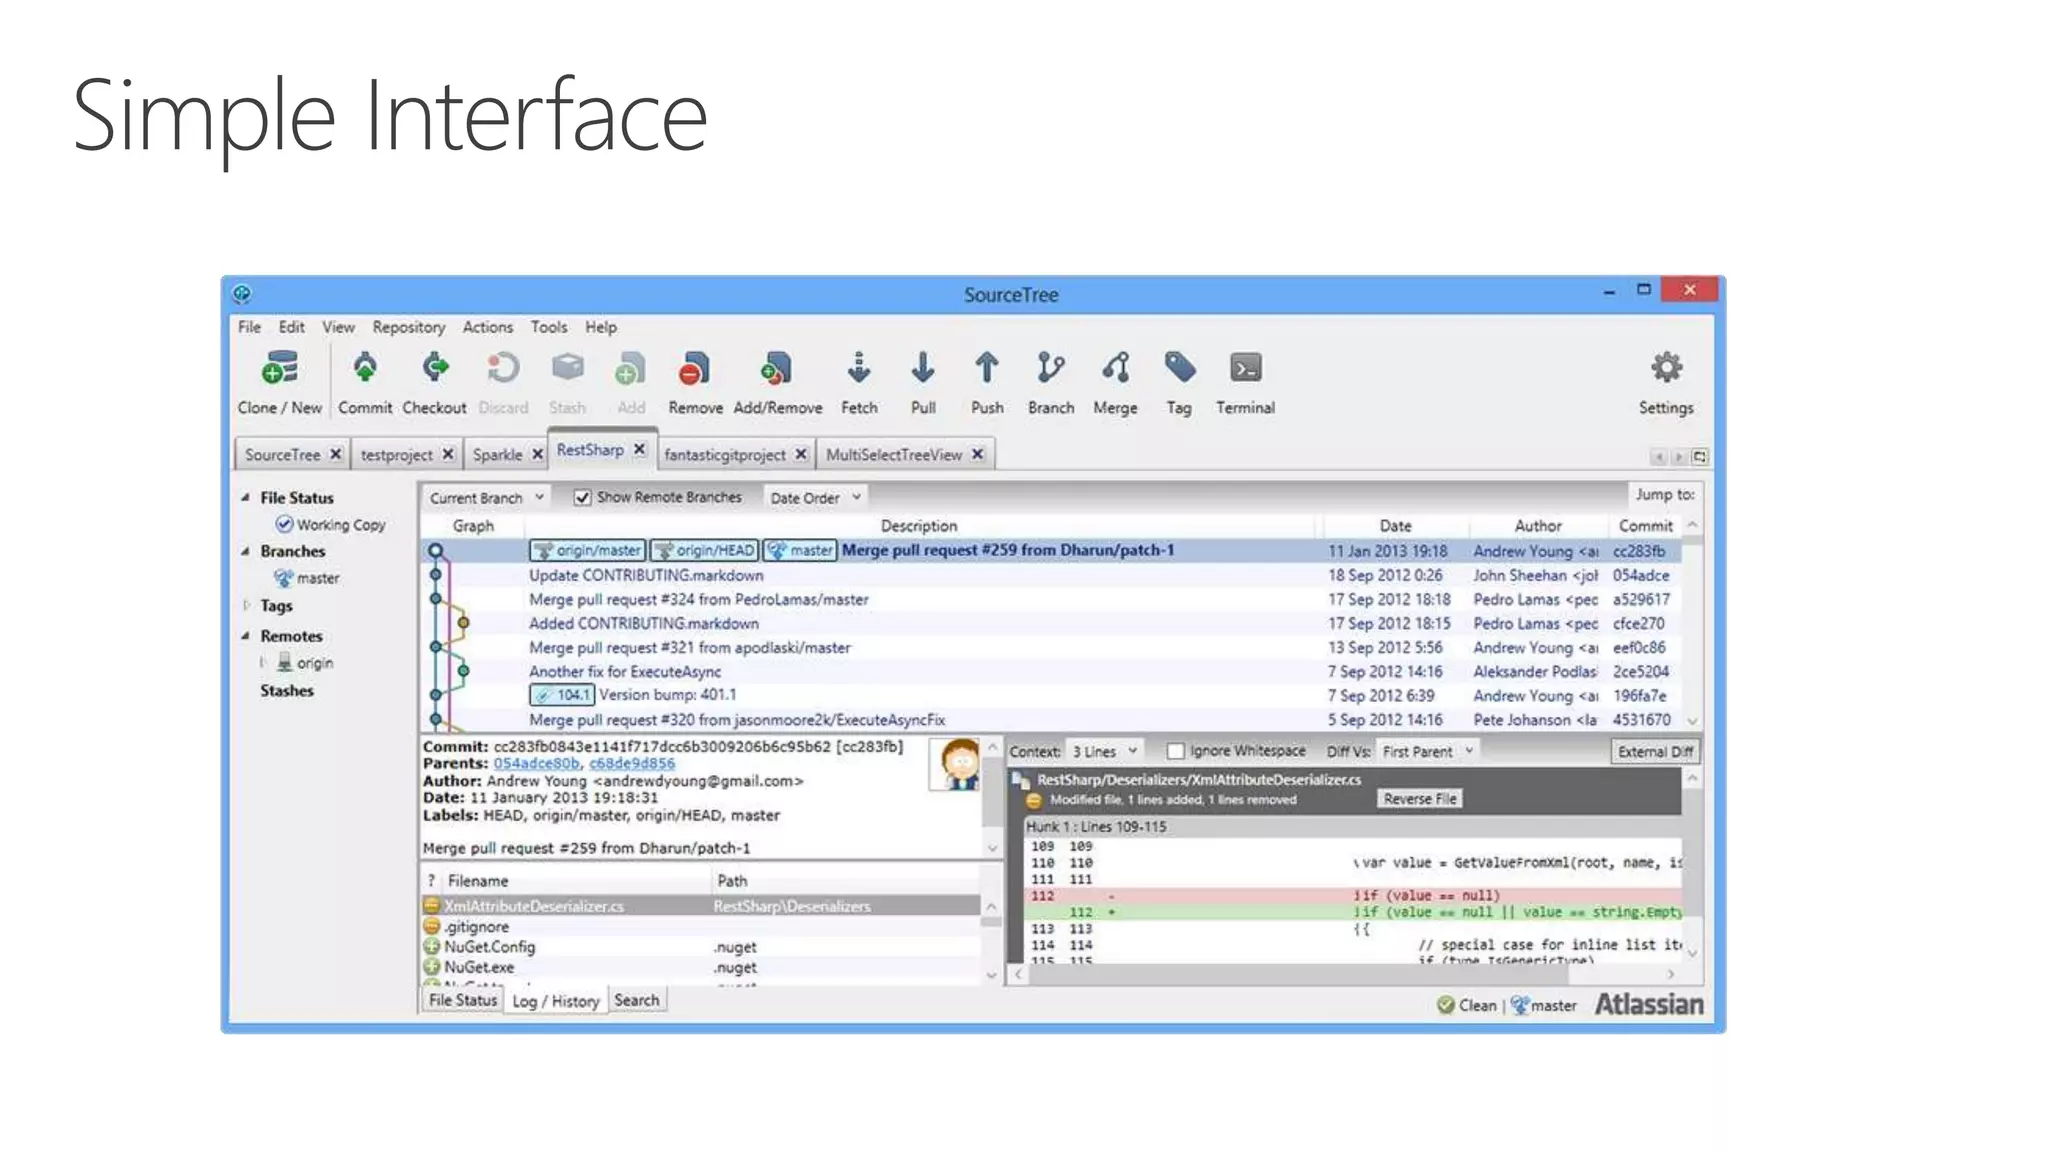Select Working Copy in sidebar

tap(340, 524)
